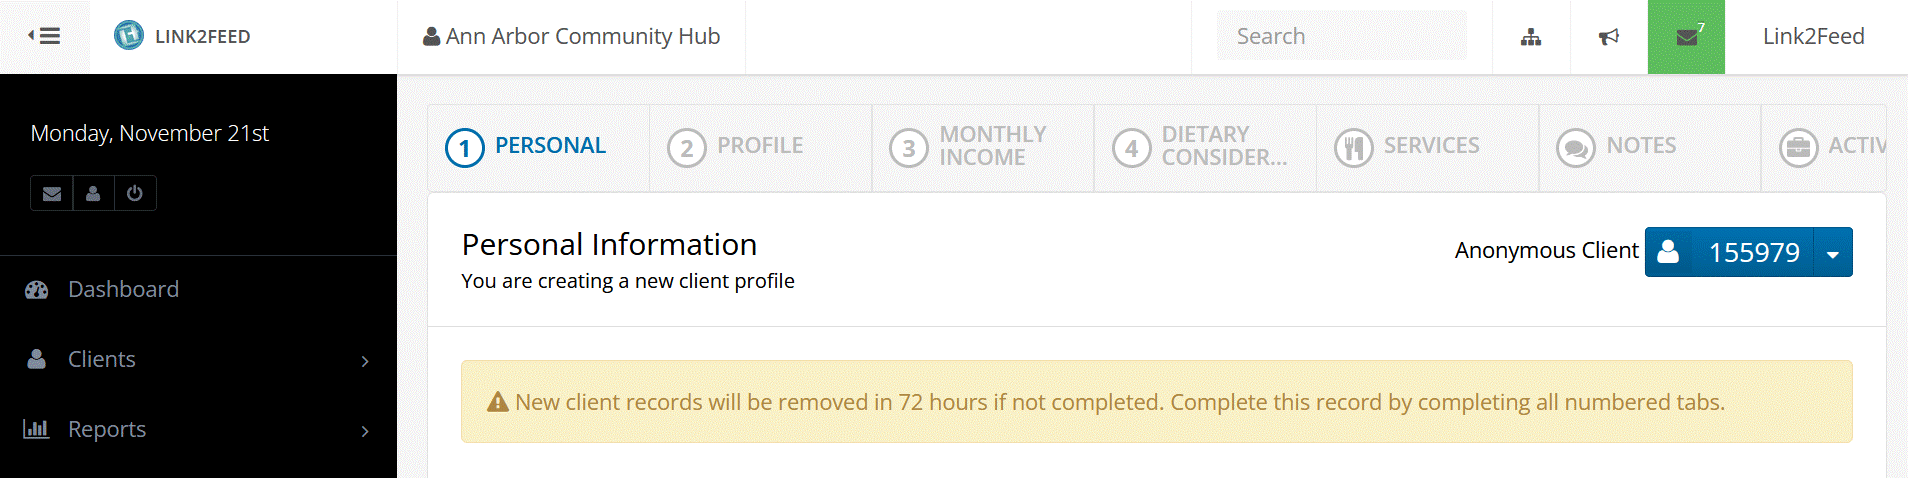Click the sidebar user profile icon
Image resolution: width=1908 pixels, height=478 pixels.
point(93,194)
